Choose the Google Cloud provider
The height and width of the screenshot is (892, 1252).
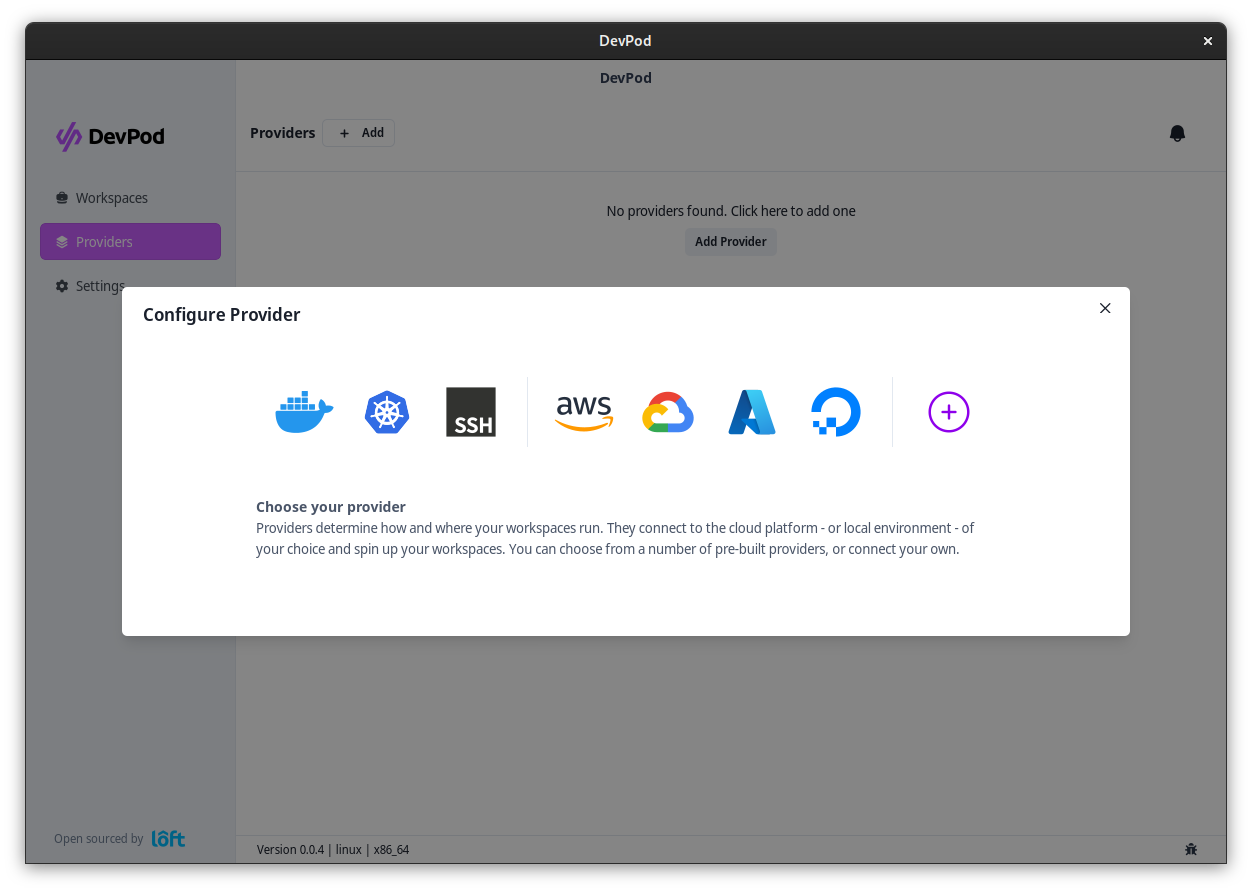(668, 412)
